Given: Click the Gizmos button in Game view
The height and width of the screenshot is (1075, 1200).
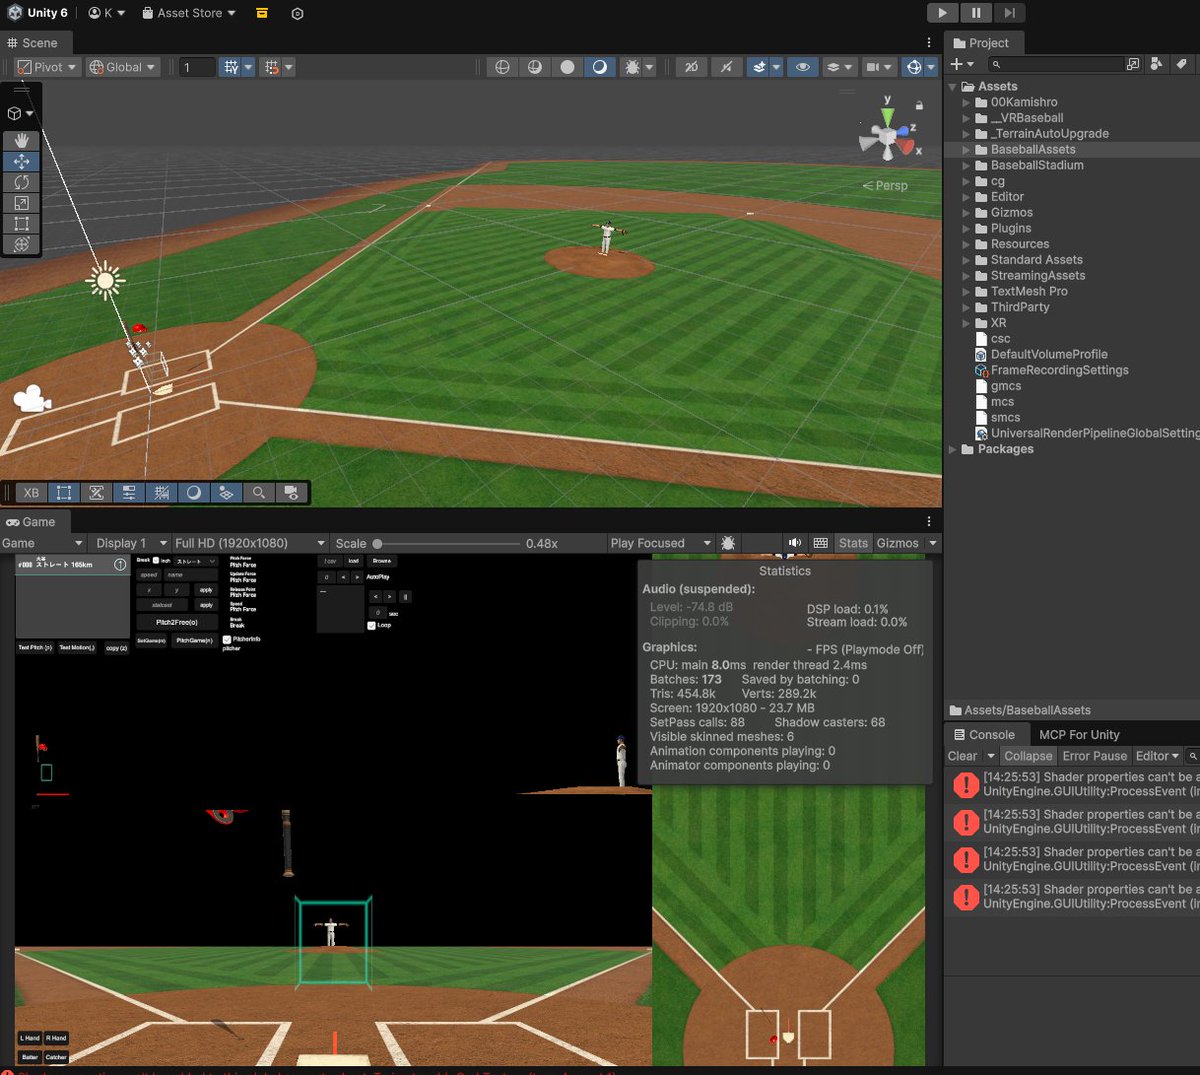Looking at the screenshot, I should [x=897, y=543].
